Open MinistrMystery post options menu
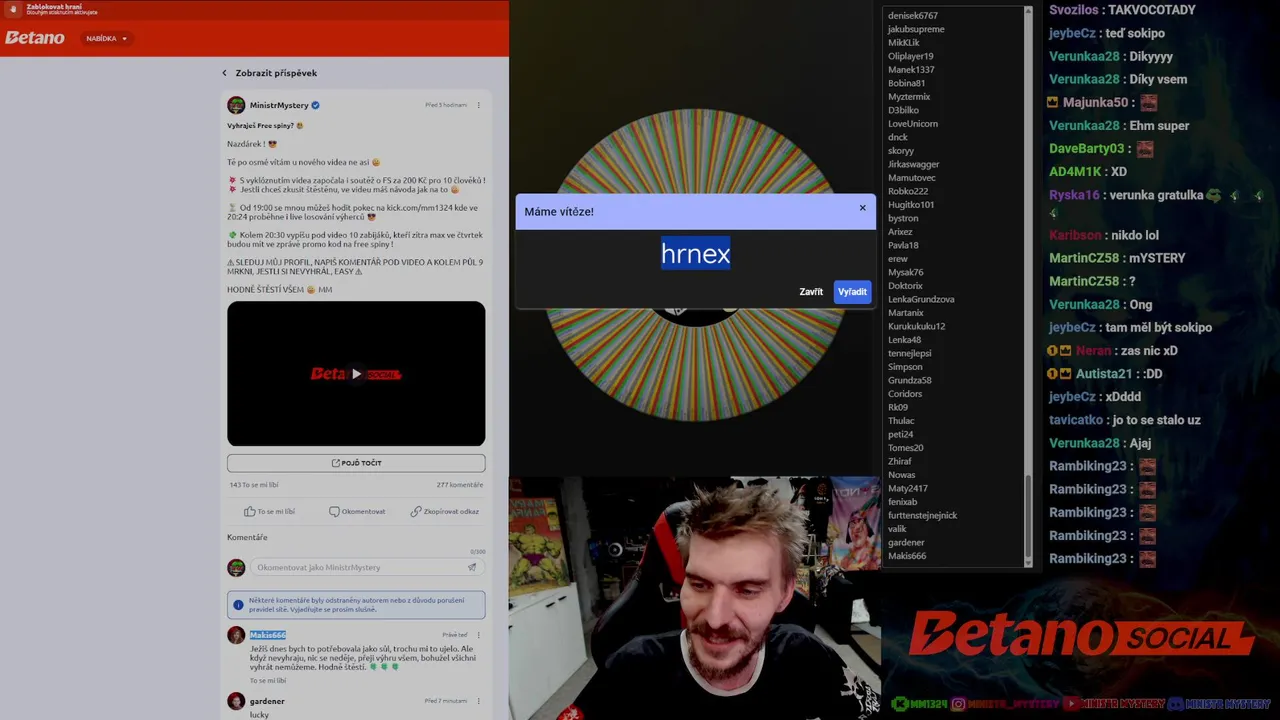Image resolution: width=1280 pixels, height=720 pixels. pos(478,105)
